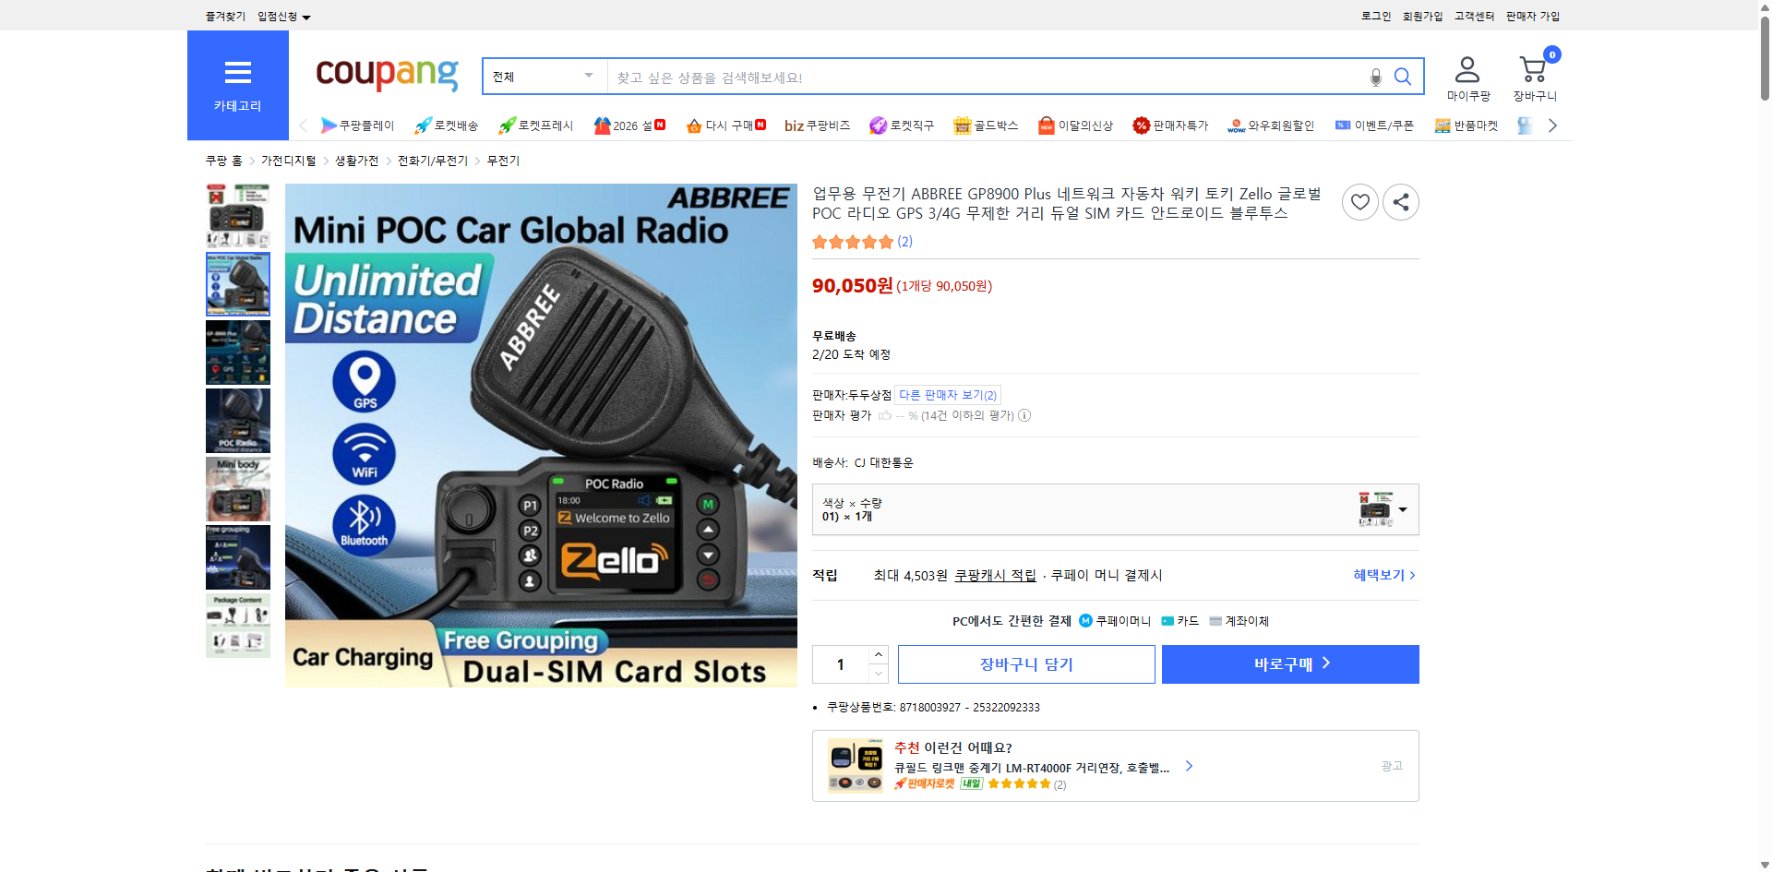Click 회원가입 link
Viewport: 1772px width, 872px height.
(x=1422, y=16)
